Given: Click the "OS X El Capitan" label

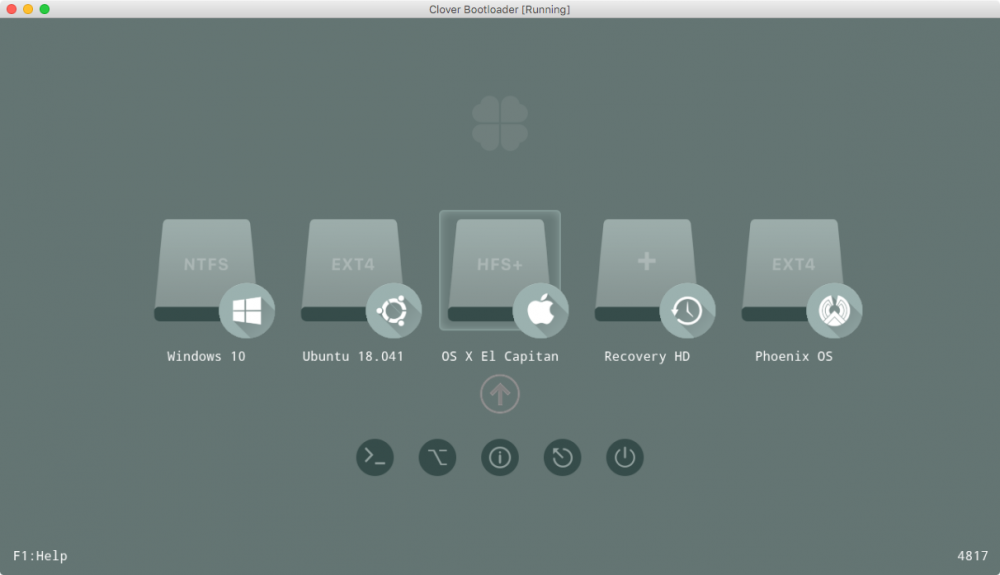Looking at the screenshot, I should 500,356.
